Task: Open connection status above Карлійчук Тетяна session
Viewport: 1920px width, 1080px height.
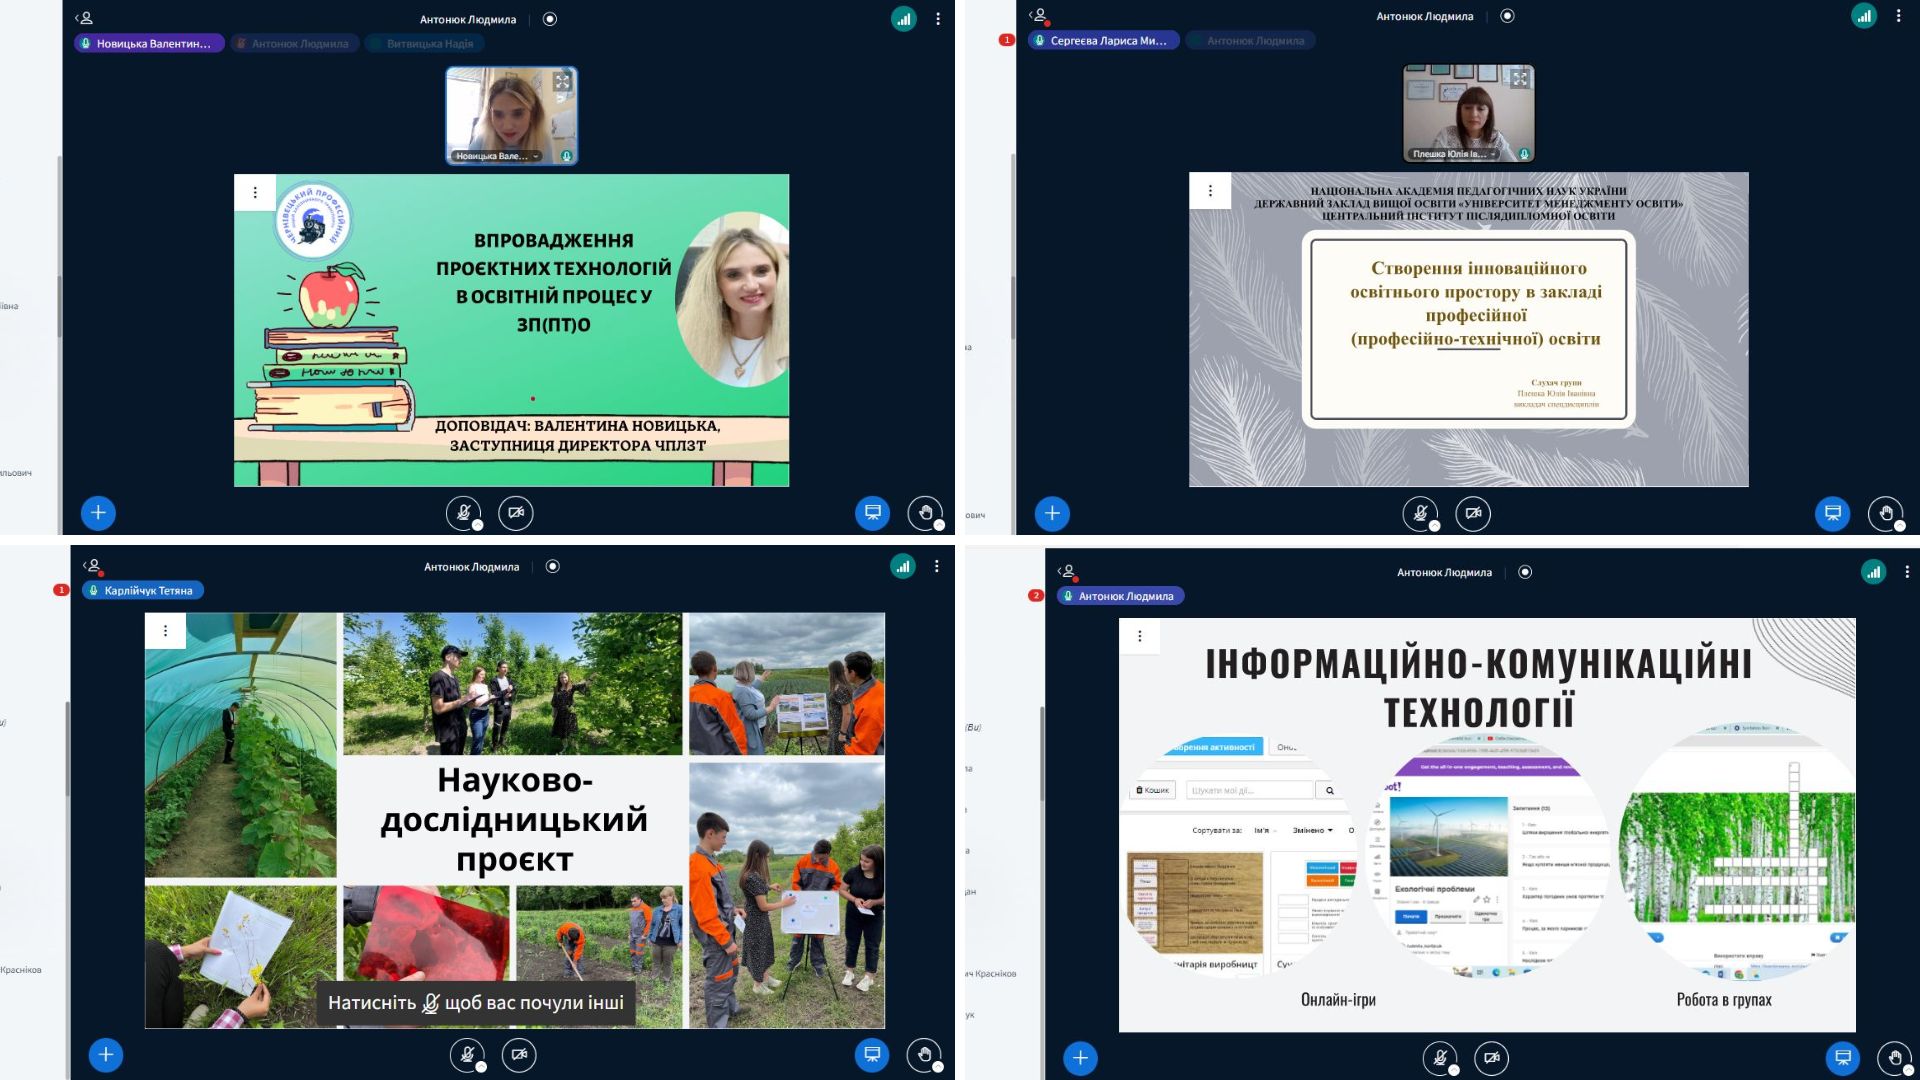Action: point(903,566)
